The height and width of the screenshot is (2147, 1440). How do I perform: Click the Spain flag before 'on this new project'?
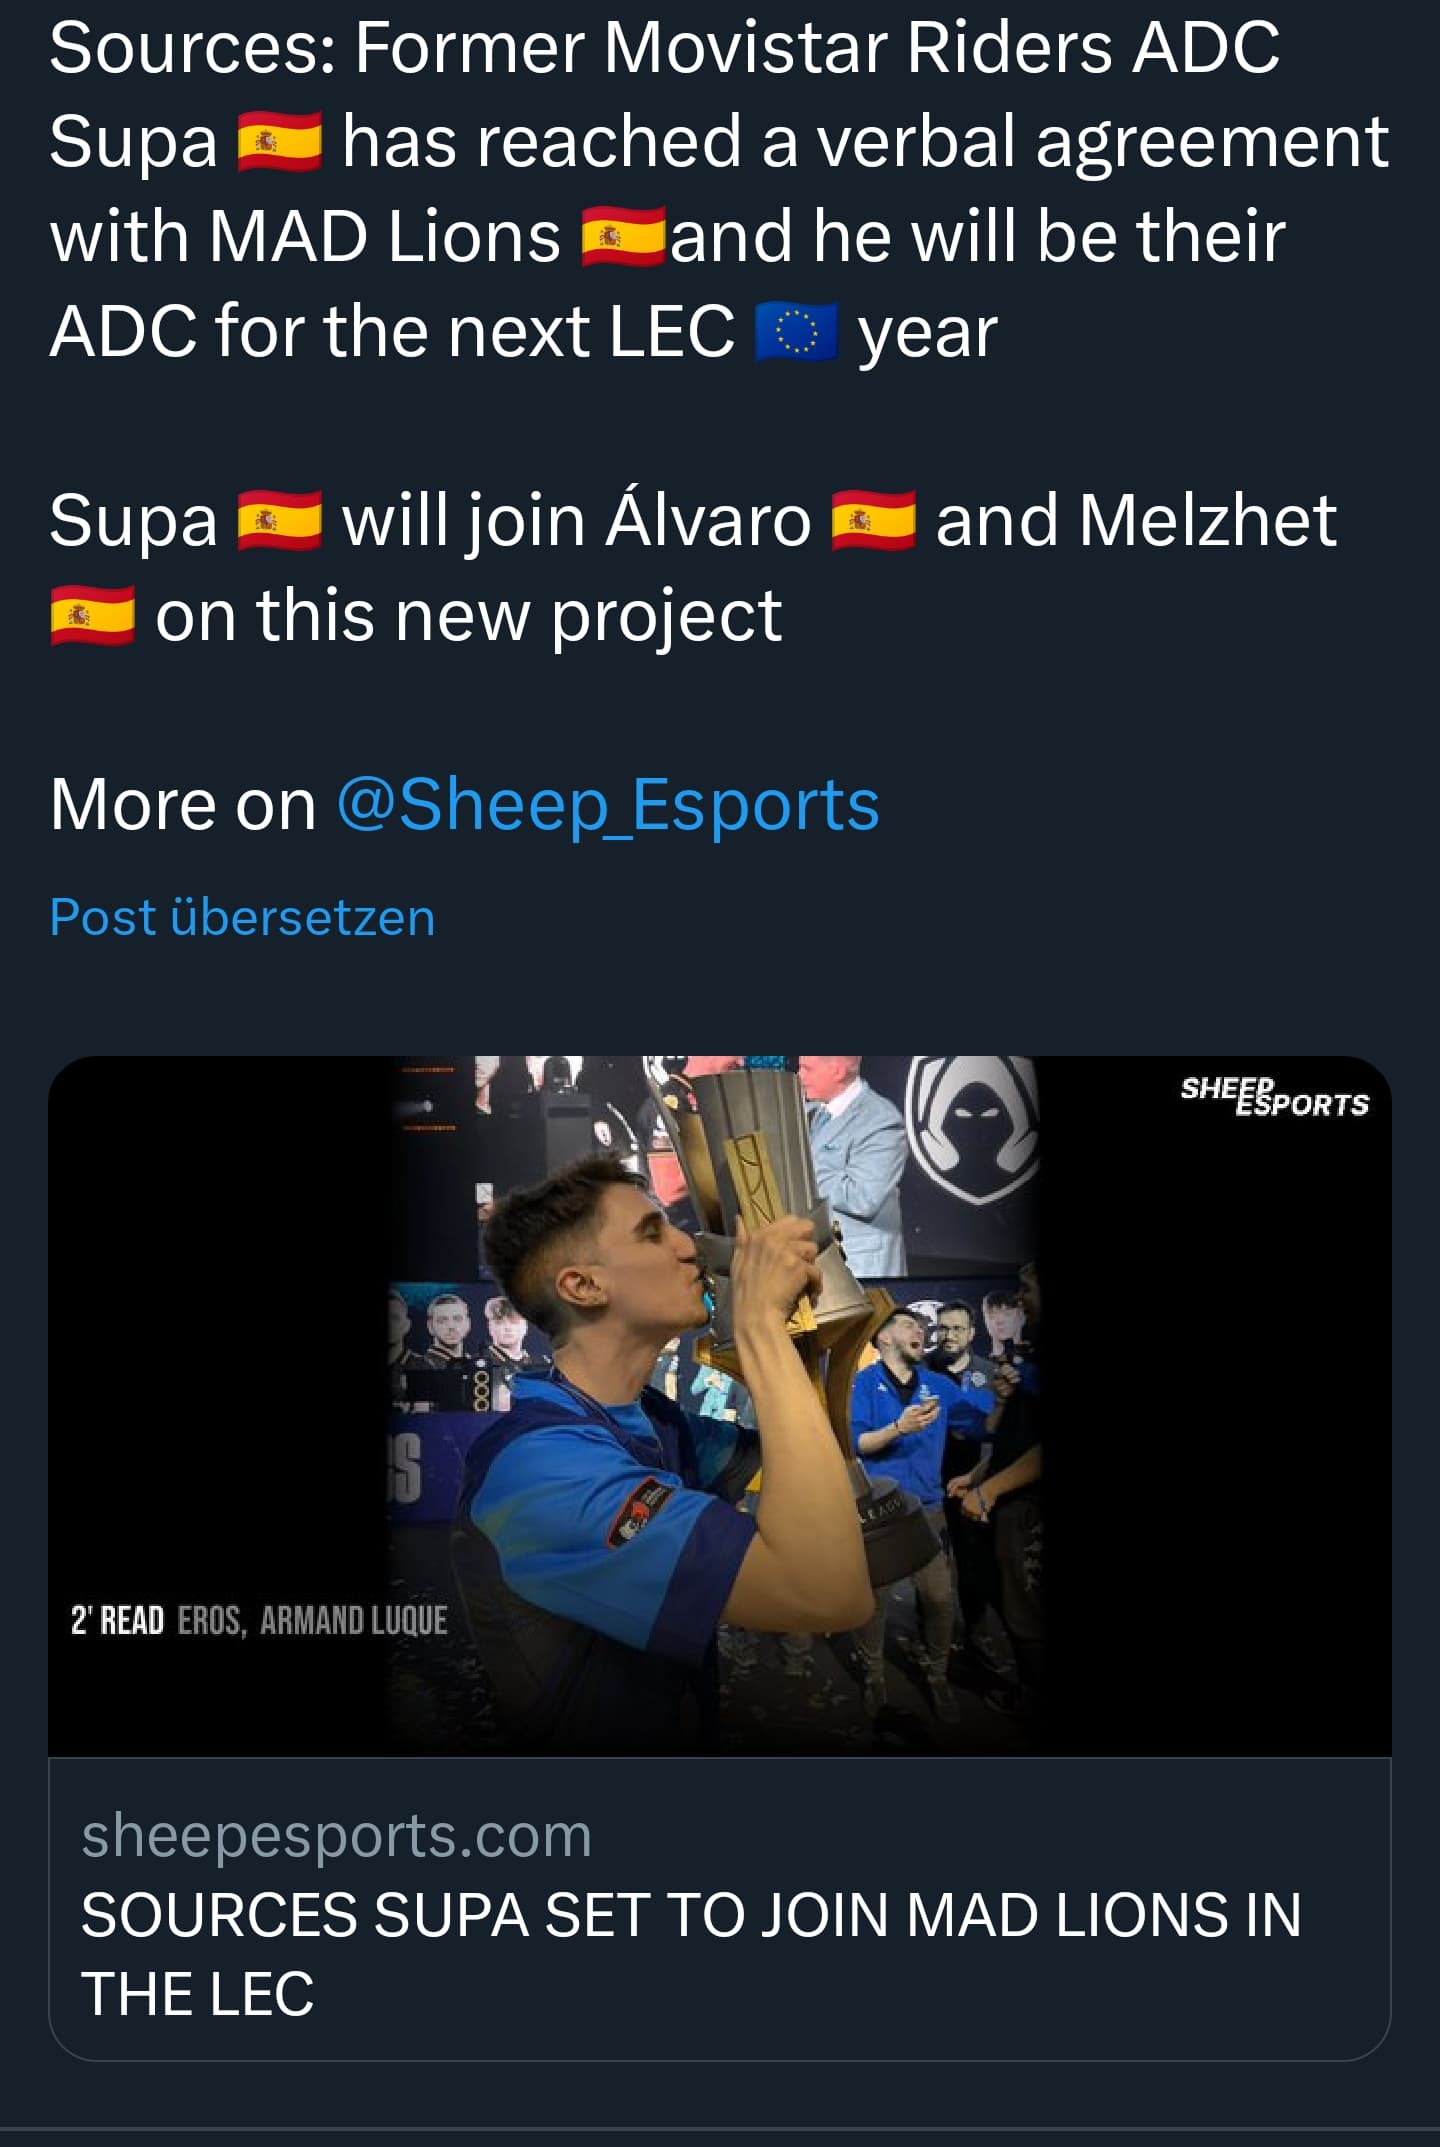(x=93, y=616)
